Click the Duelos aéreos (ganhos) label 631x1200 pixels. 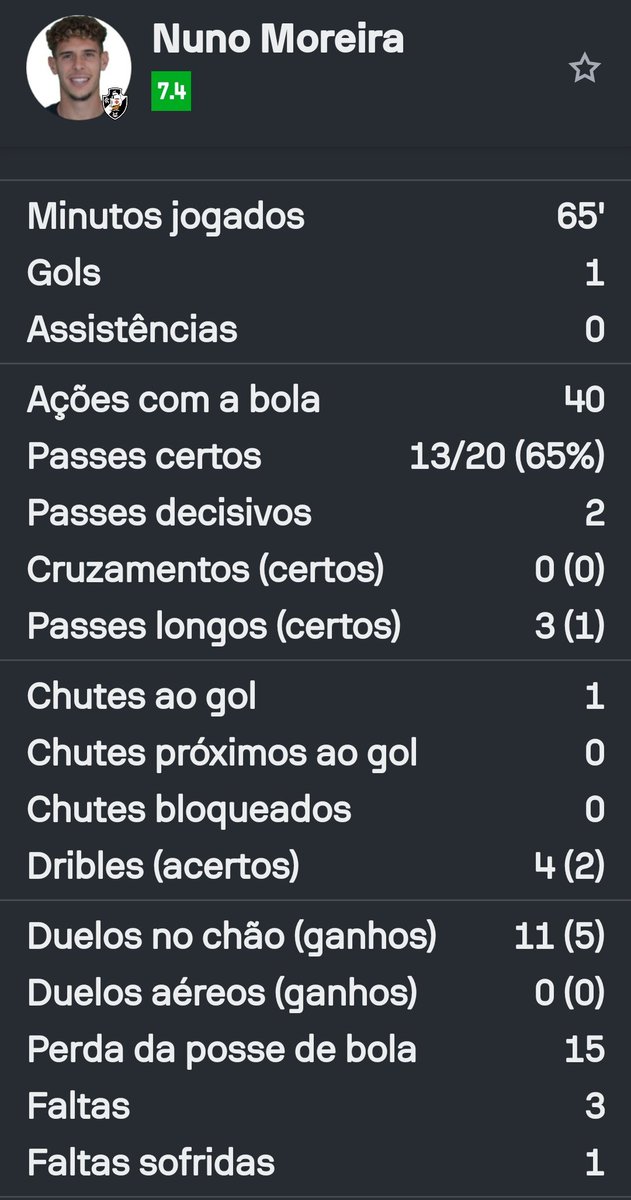click(x=222, y=993)
